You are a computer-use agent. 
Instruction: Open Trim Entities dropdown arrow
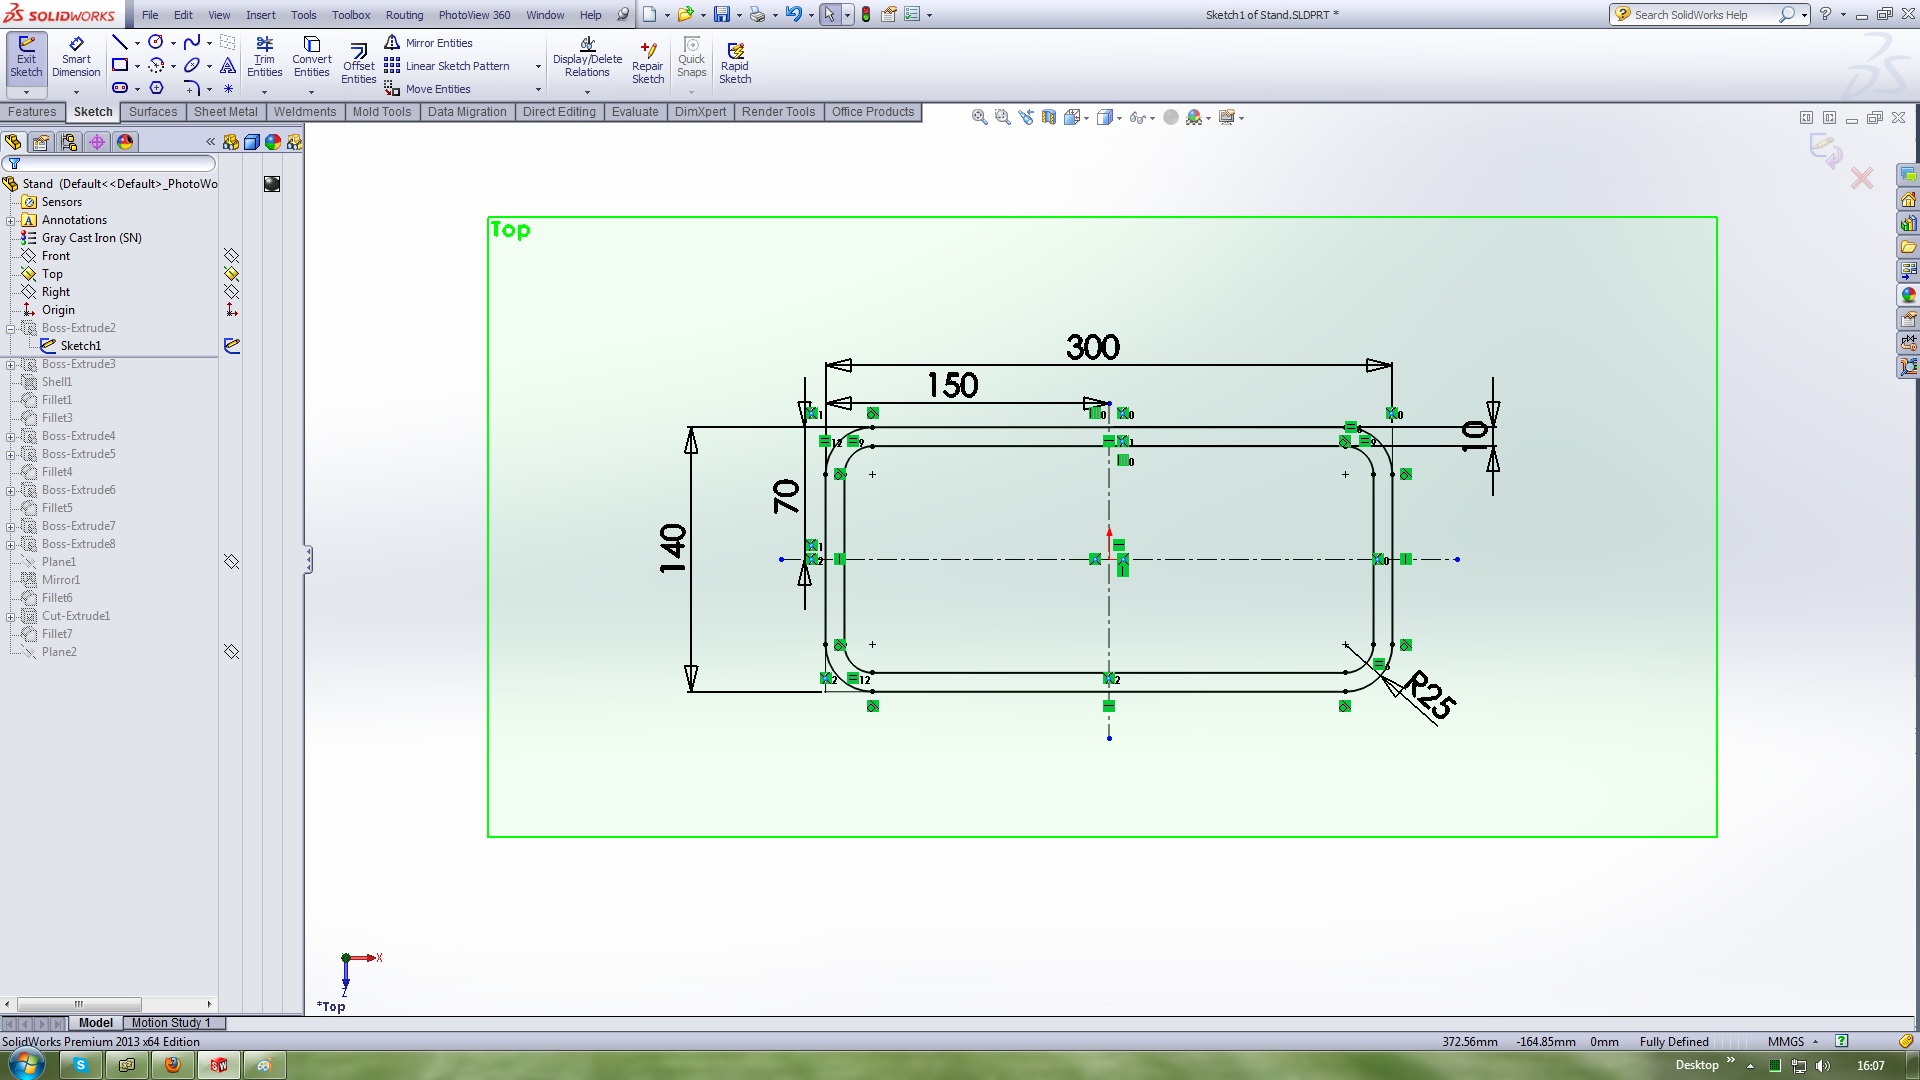(264, 92)
